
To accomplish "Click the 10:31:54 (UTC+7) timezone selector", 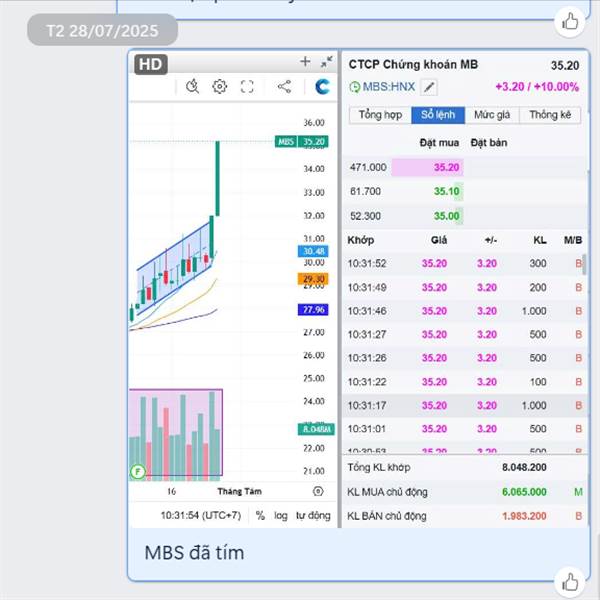I will [x=201, y=515].
